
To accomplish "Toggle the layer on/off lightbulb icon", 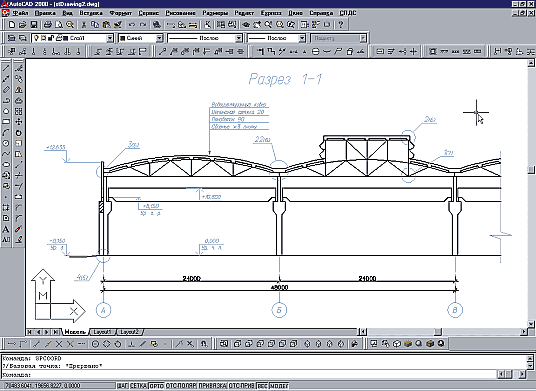I will (36, 38).
